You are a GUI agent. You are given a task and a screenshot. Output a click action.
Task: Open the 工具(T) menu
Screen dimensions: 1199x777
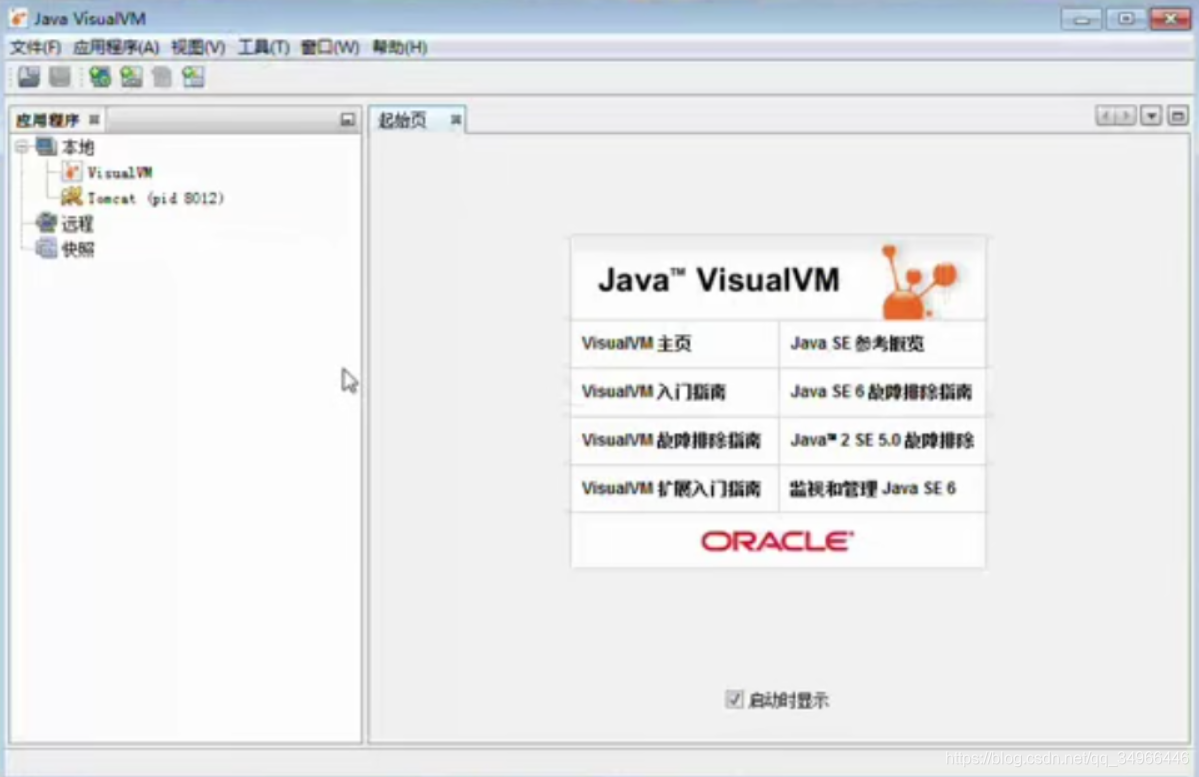pos(264,47)
